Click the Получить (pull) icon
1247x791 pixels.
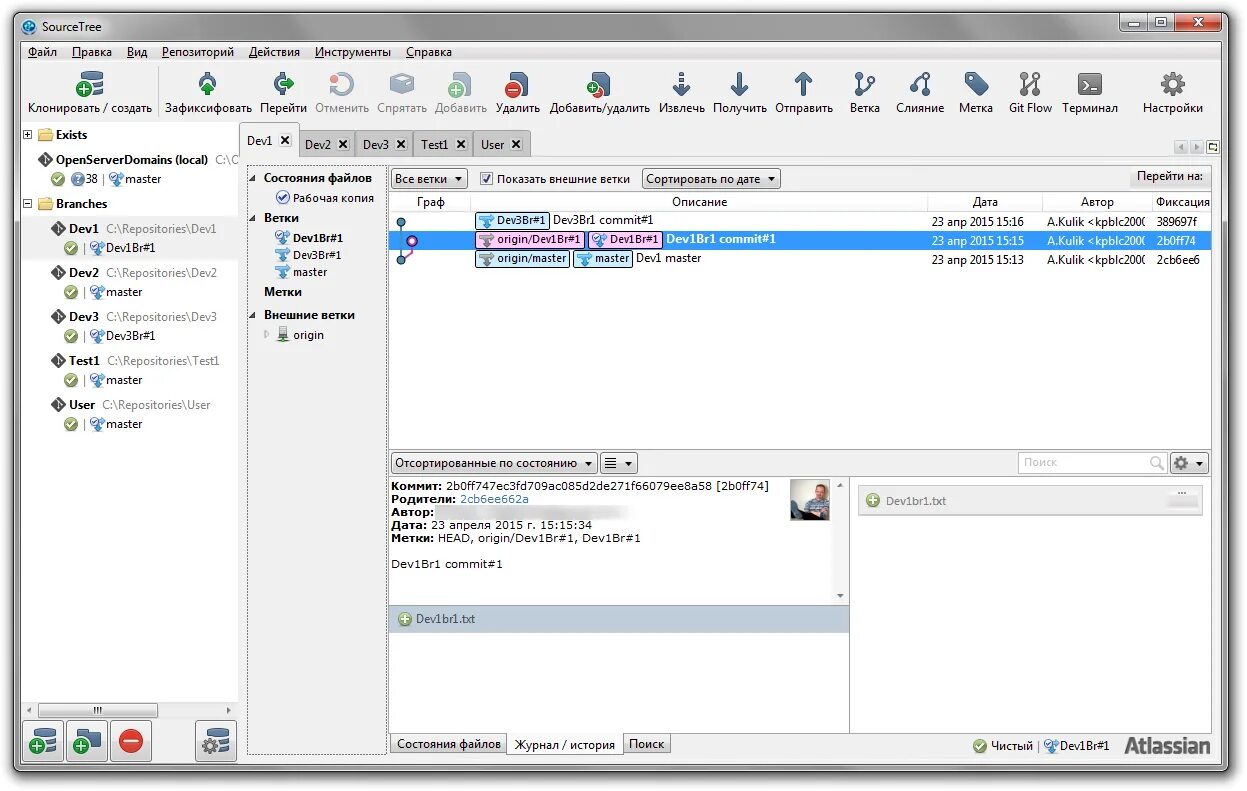pyautogui.click(x=739, y=86)
